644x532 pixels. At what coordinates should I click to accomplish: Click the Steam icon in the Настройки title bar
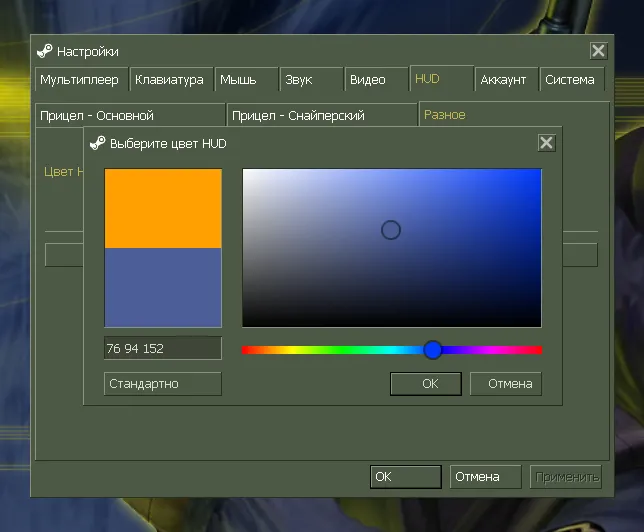tap(44, 51)
